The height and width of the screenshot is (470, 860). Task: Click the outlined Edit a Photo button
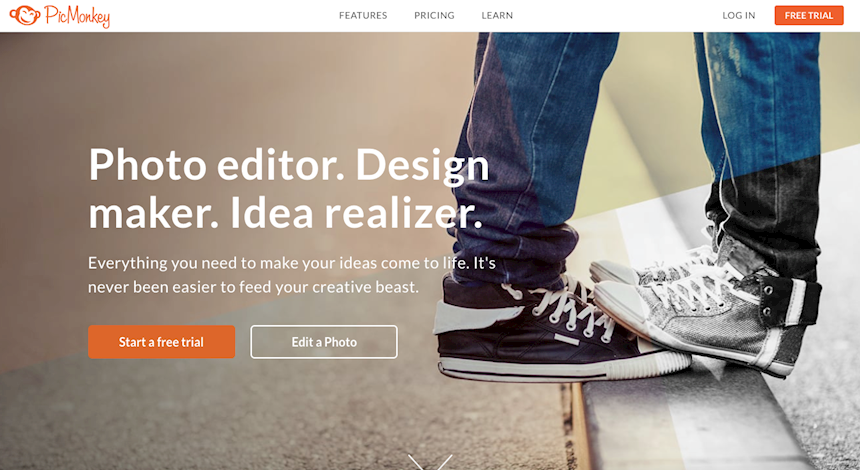(x=324, y=342)
